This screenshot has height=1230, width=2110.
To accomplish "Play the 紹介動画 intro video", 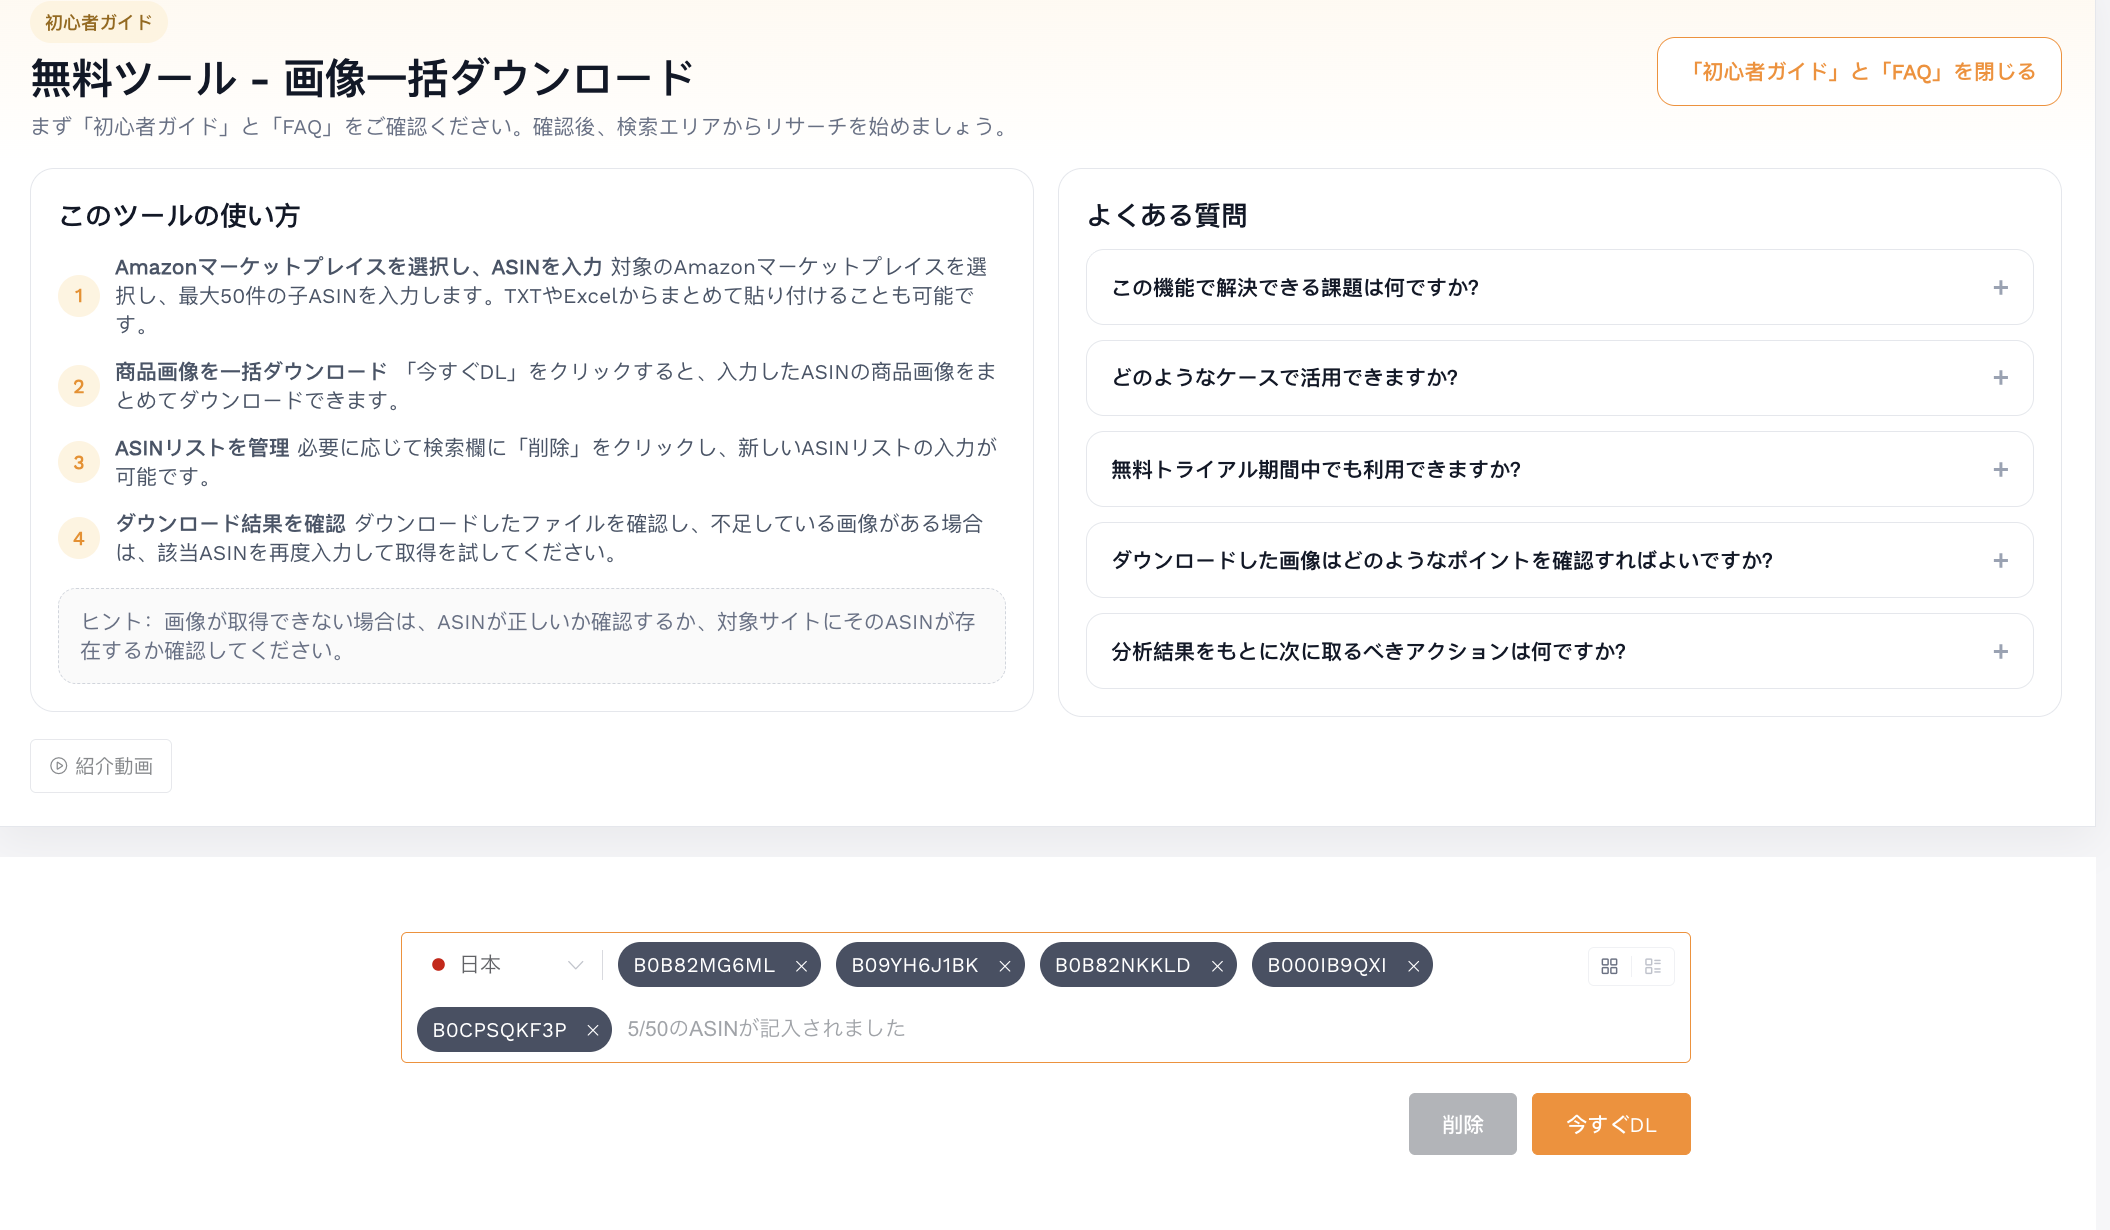I will pos(101,766).
